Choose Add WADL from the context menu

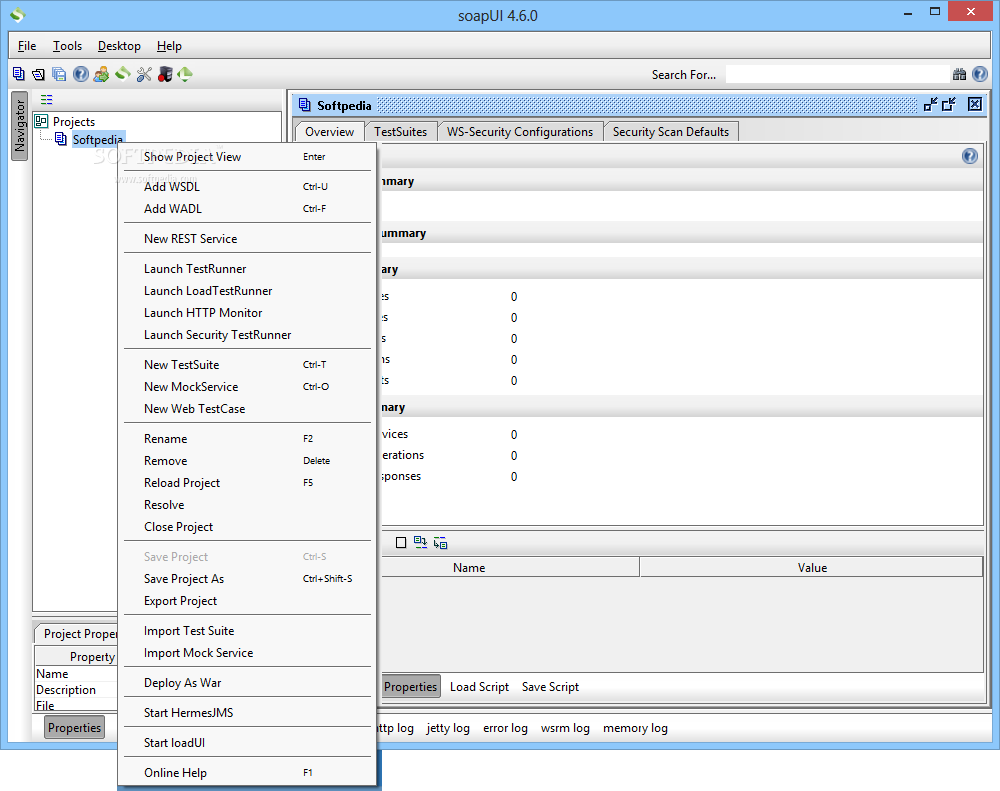coord(247,209)
